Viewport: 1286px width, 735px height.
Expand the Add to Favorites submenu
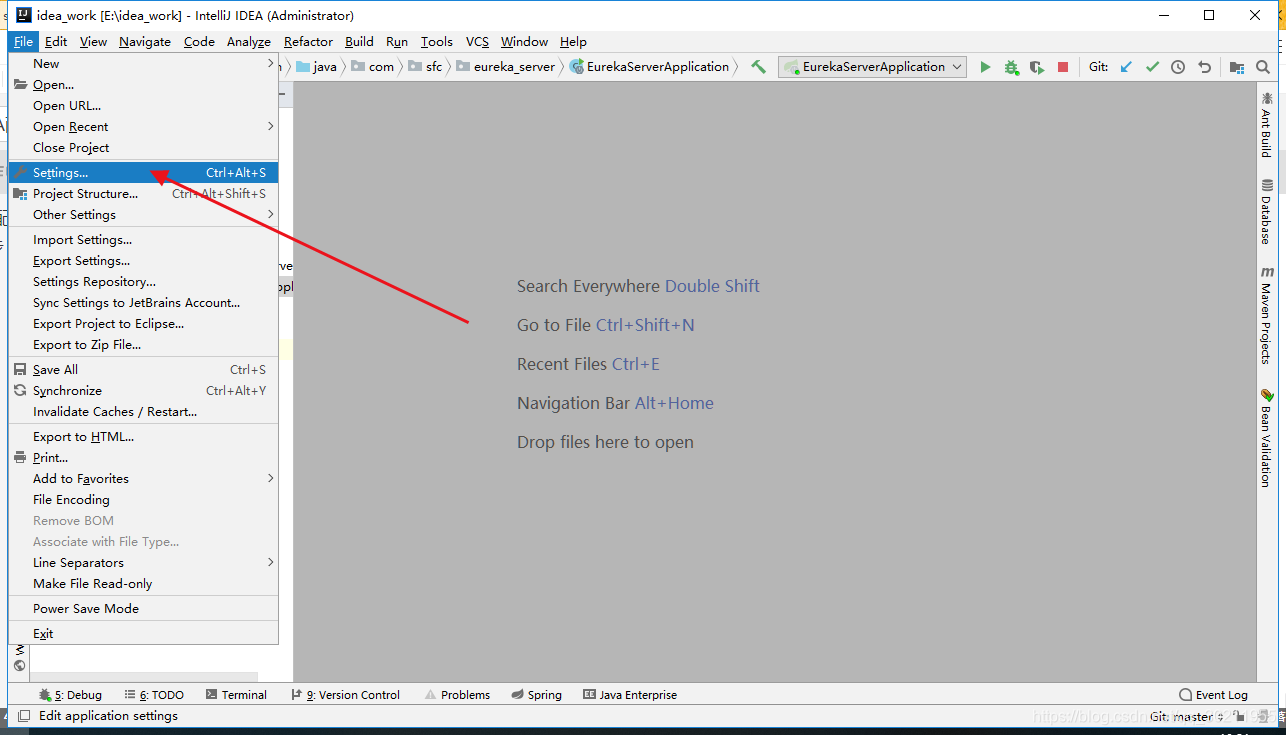[x=144, y=479]
